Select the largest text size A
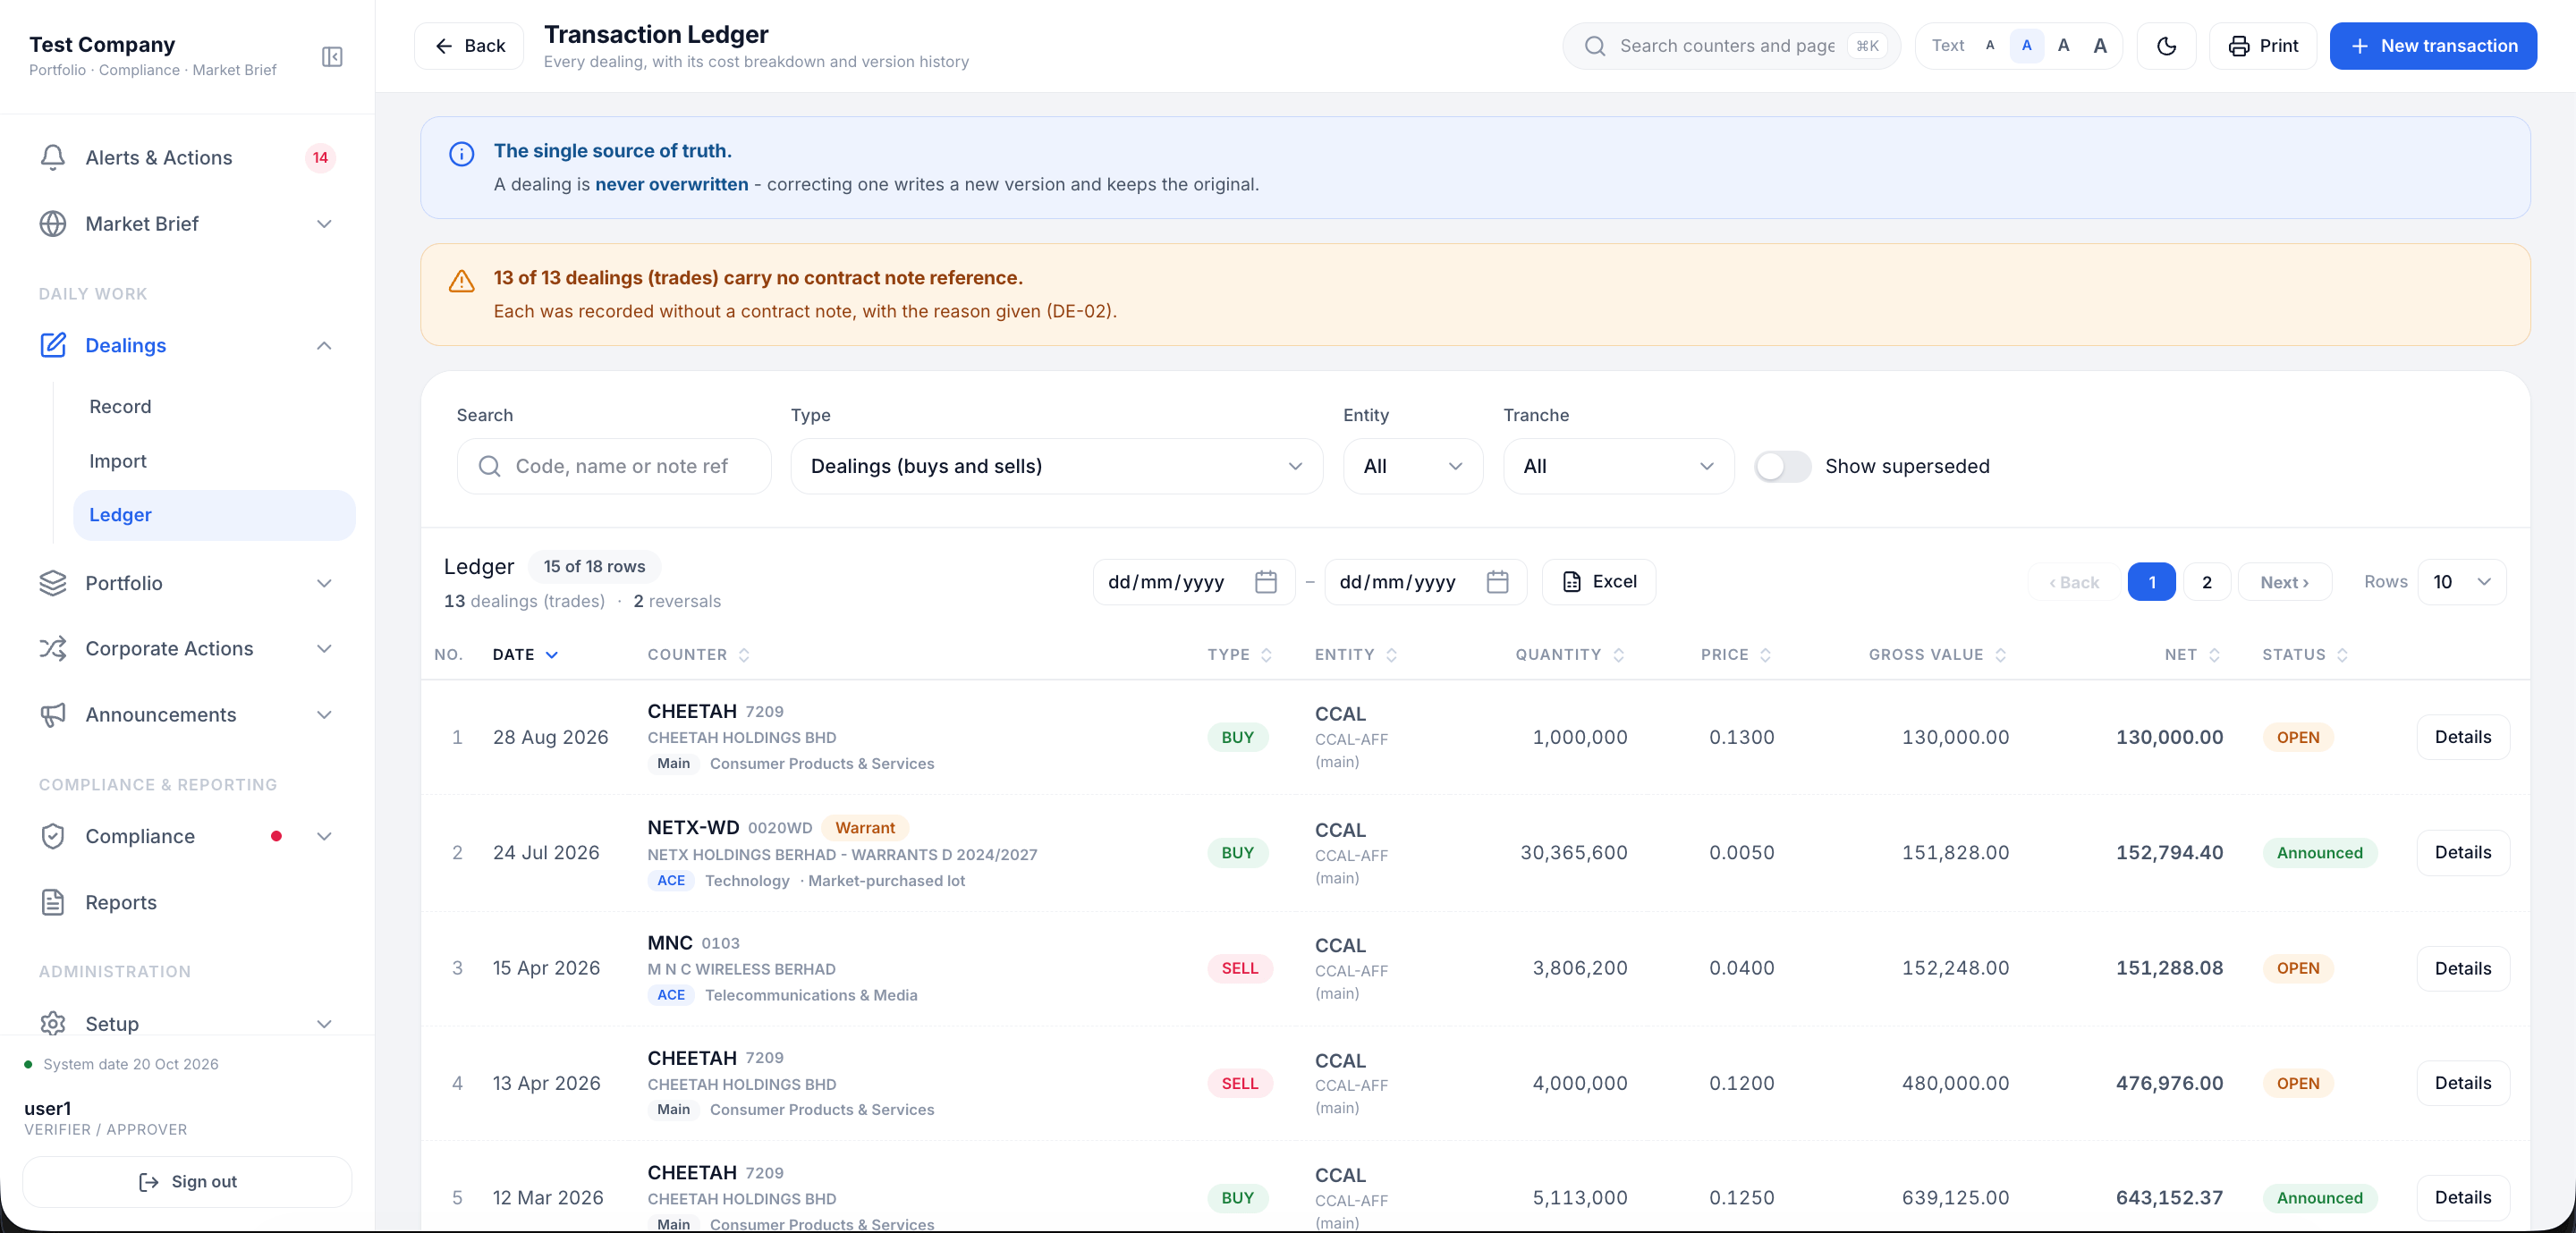This screenshot has width=2576, height=1233. coord(2100,46)
